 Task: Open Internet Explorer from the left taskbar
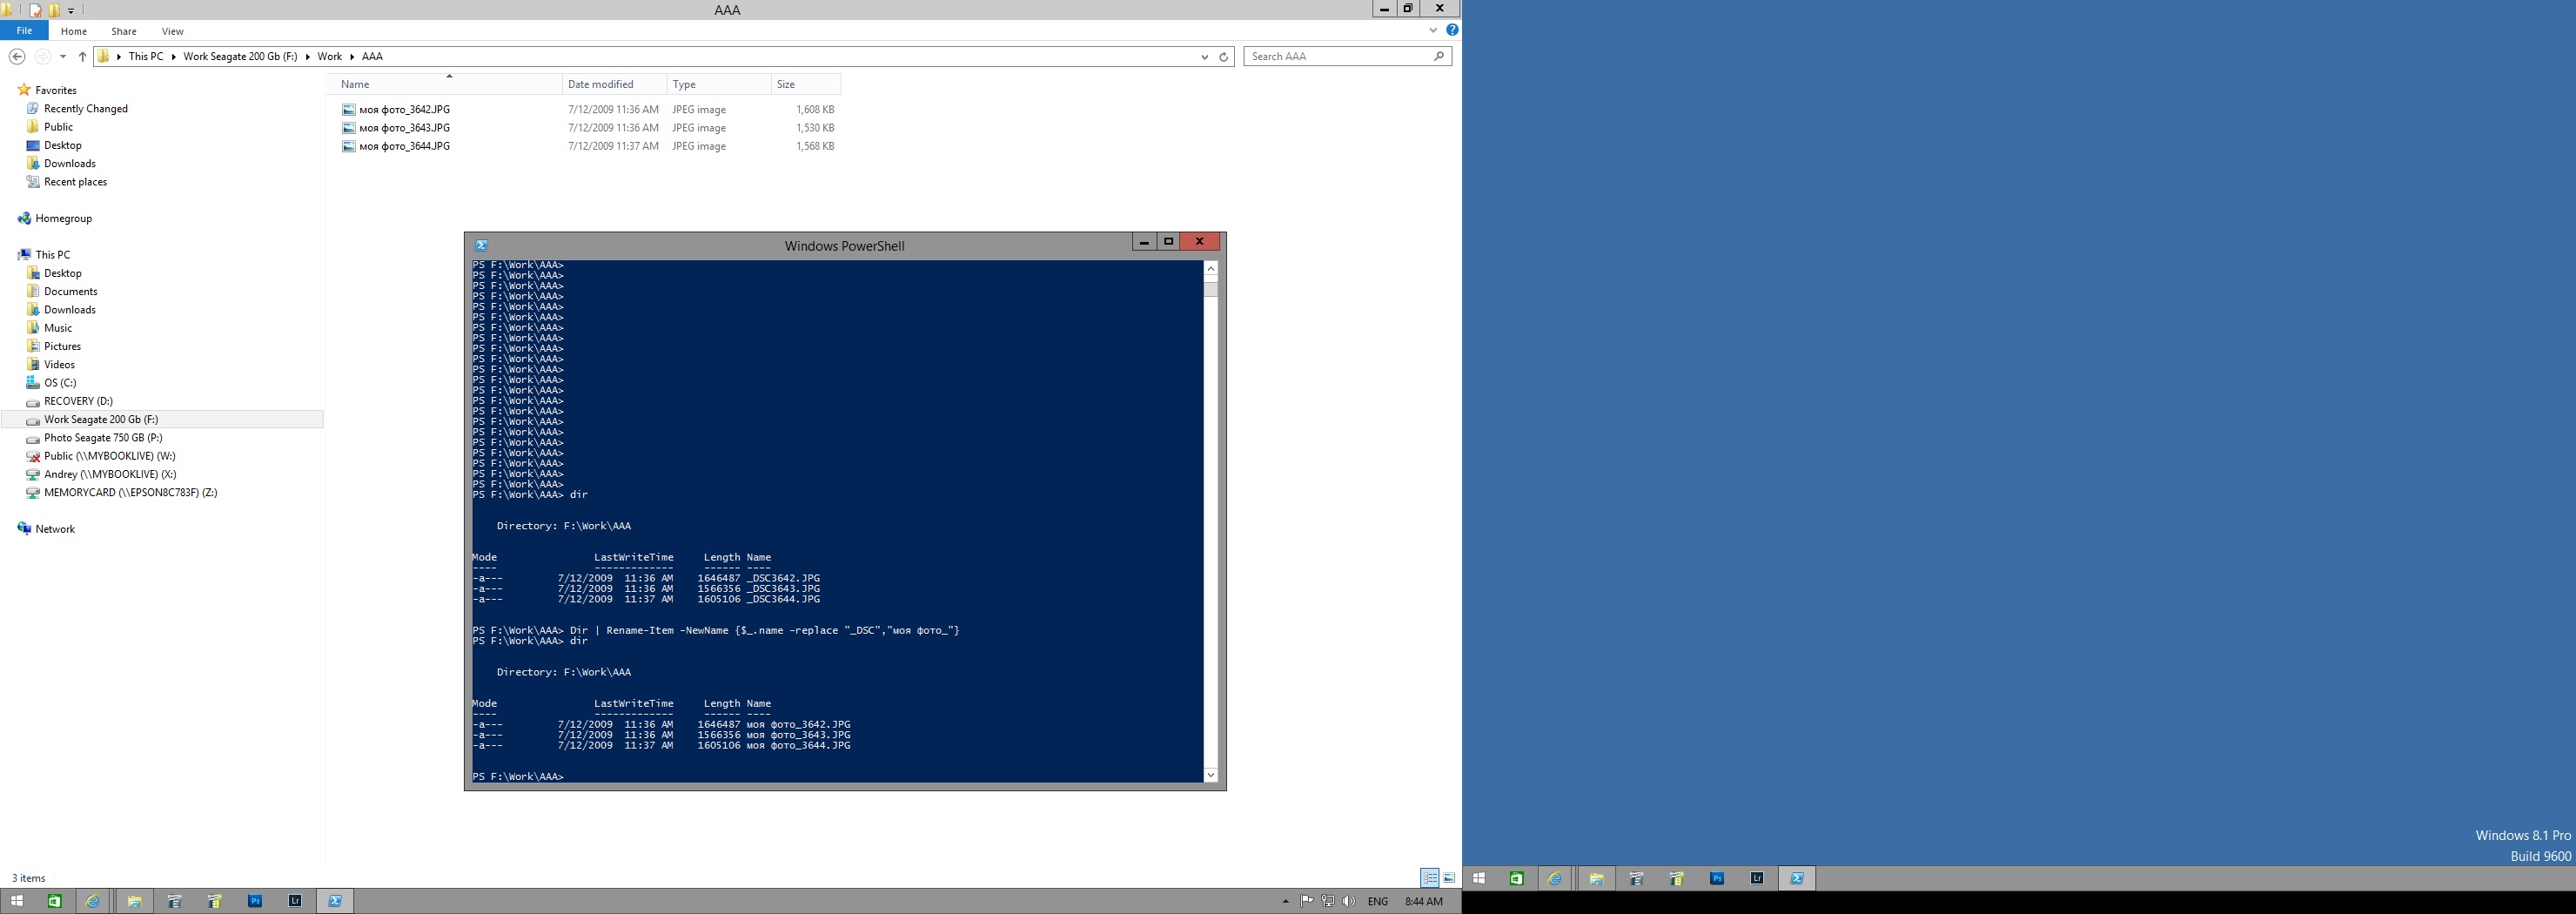pyautogui.click(x=93, y=901)
